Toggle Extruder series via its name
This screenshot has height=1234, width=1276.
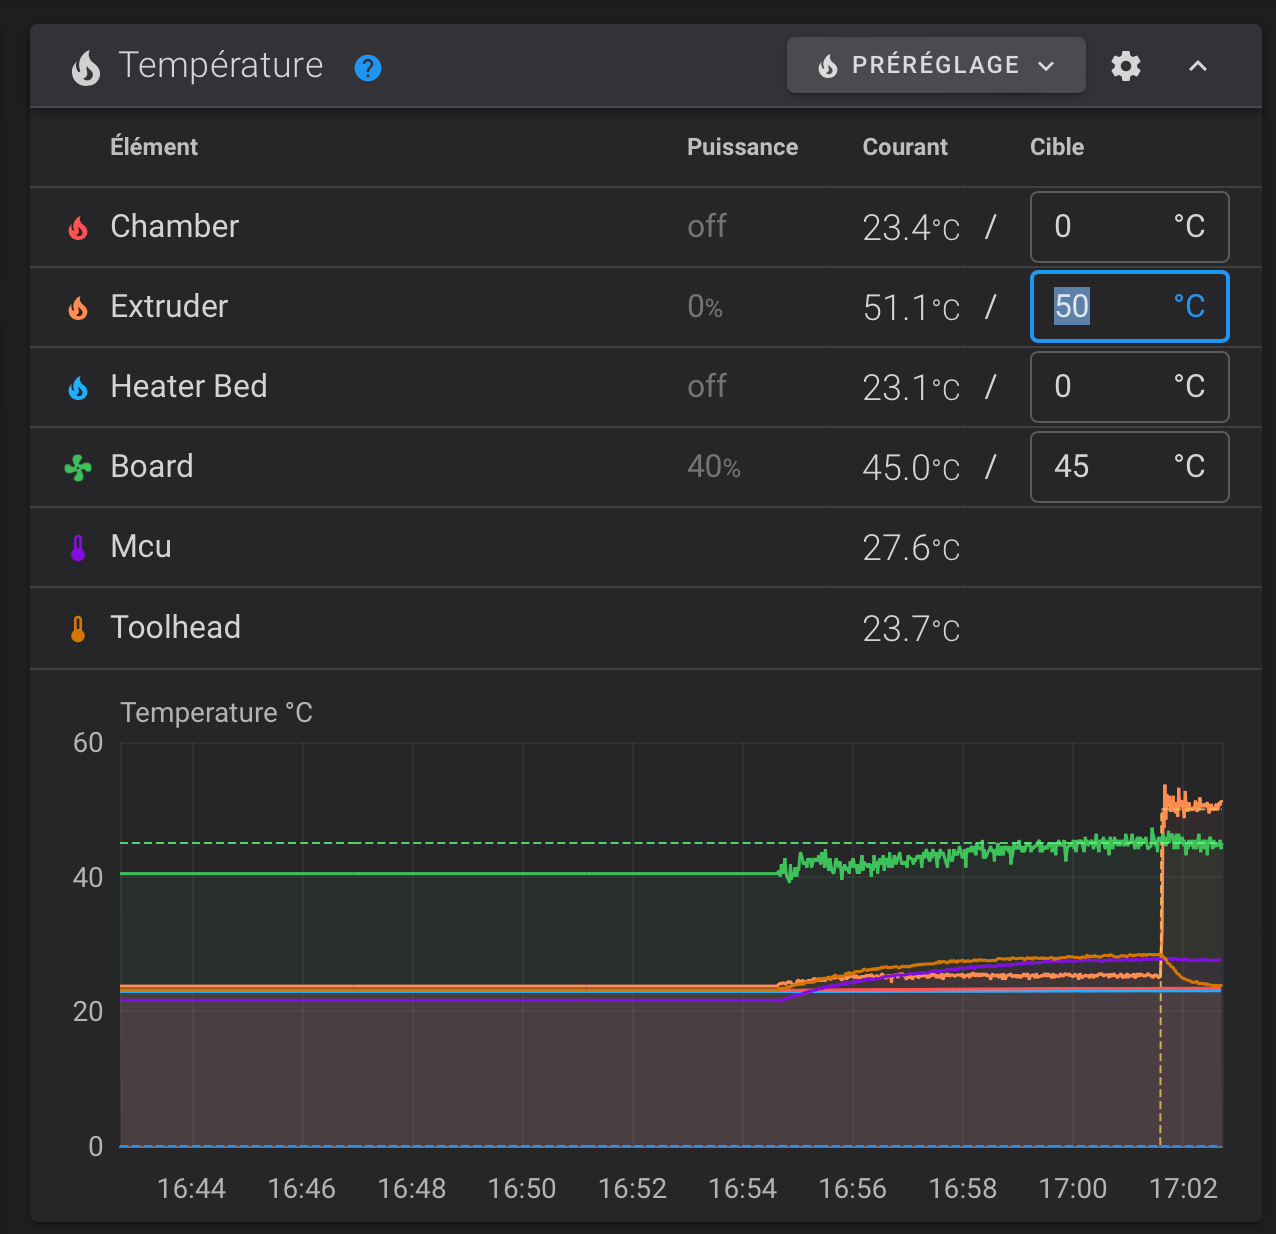point(169,306)
